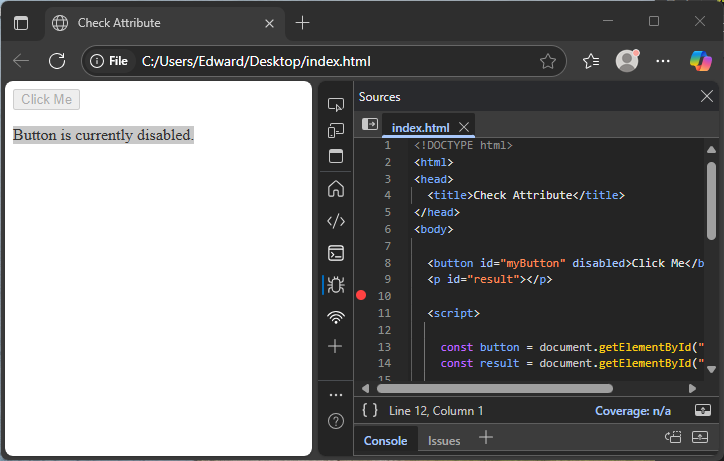Go back to the previous page
This screenshot has height=461, width=724.
21,61
